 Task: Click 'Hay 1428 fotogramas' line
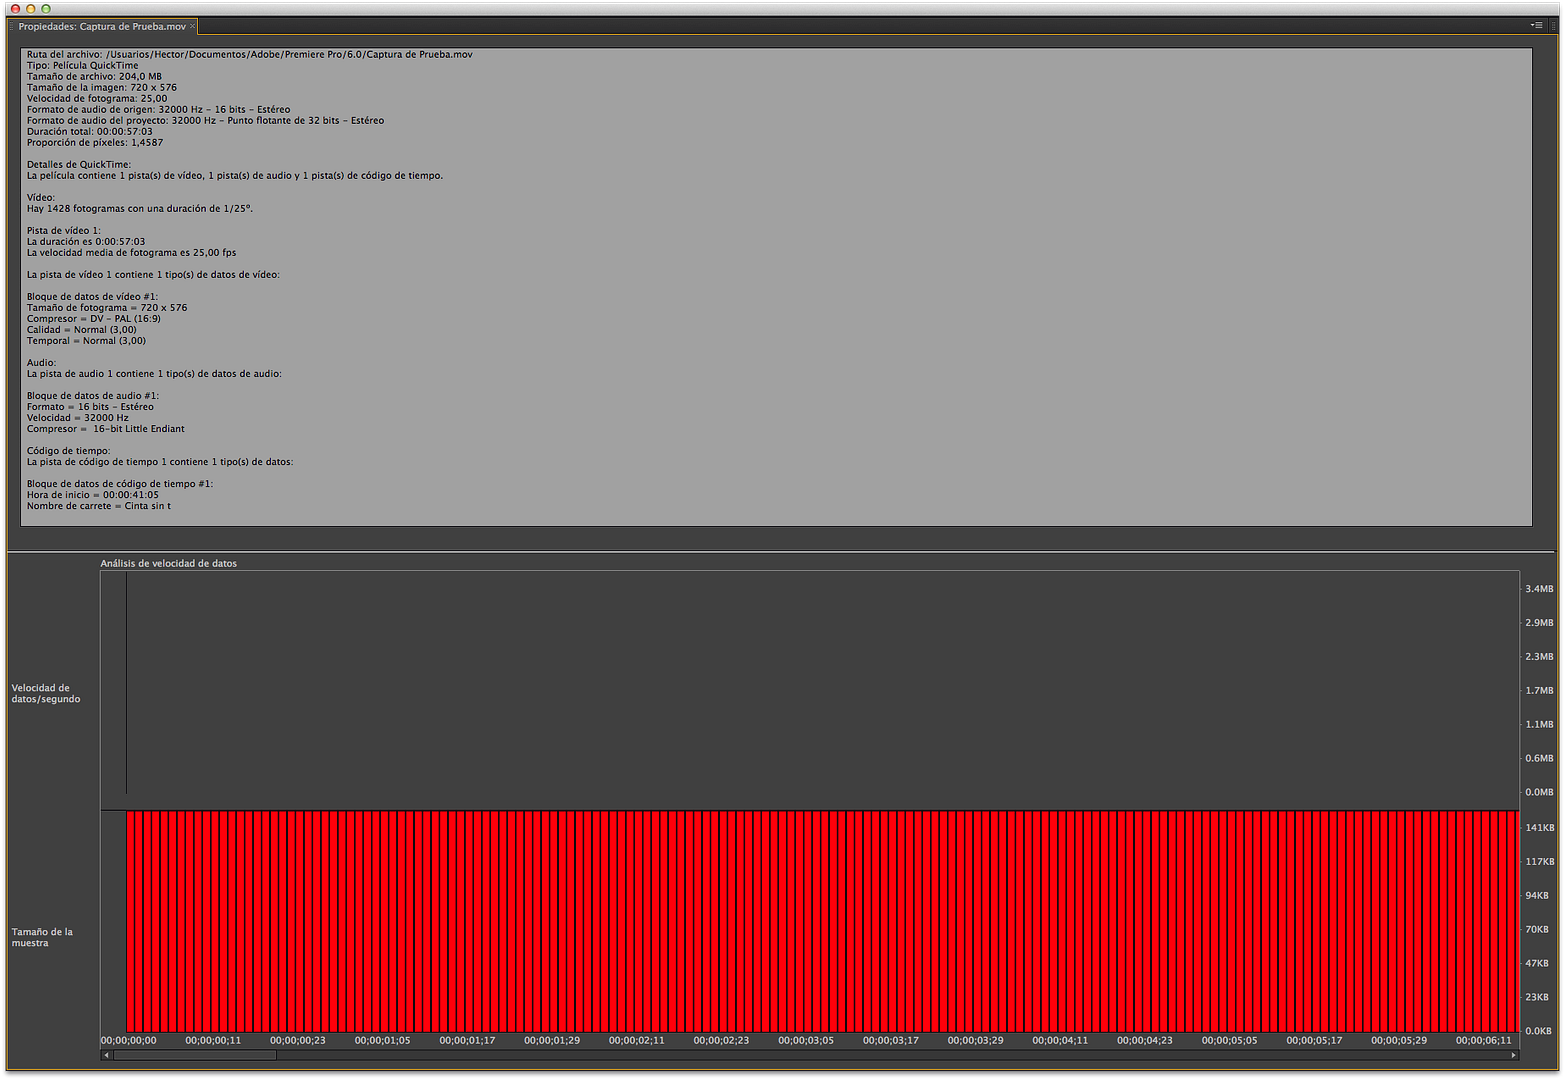tap(140, 209)
